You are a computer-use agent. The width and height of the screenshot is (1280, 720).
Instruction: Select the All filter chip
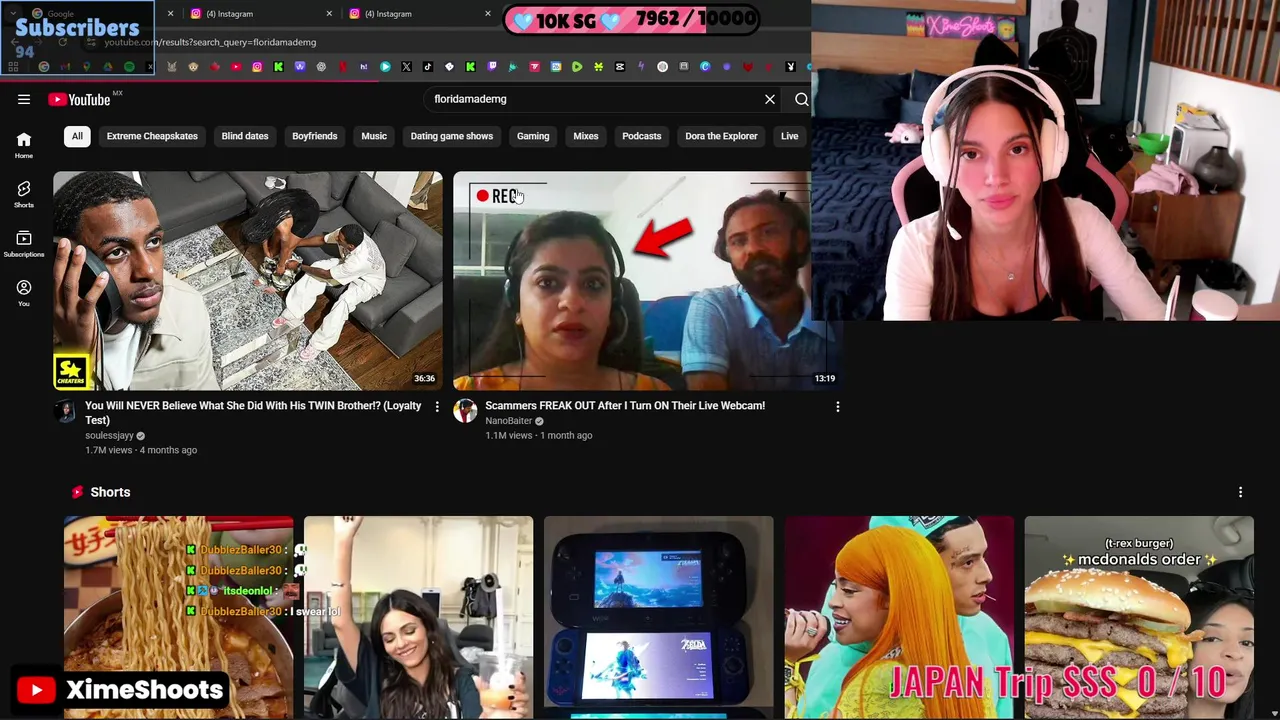pyautogui.click(x=77, y=136)
